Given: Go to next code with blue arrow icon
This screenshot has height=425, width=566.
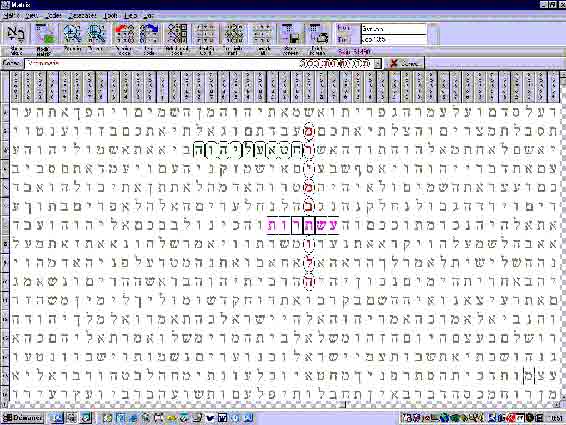Looking at the screenshot, I should pyautogui.click(x=149, y=34).
